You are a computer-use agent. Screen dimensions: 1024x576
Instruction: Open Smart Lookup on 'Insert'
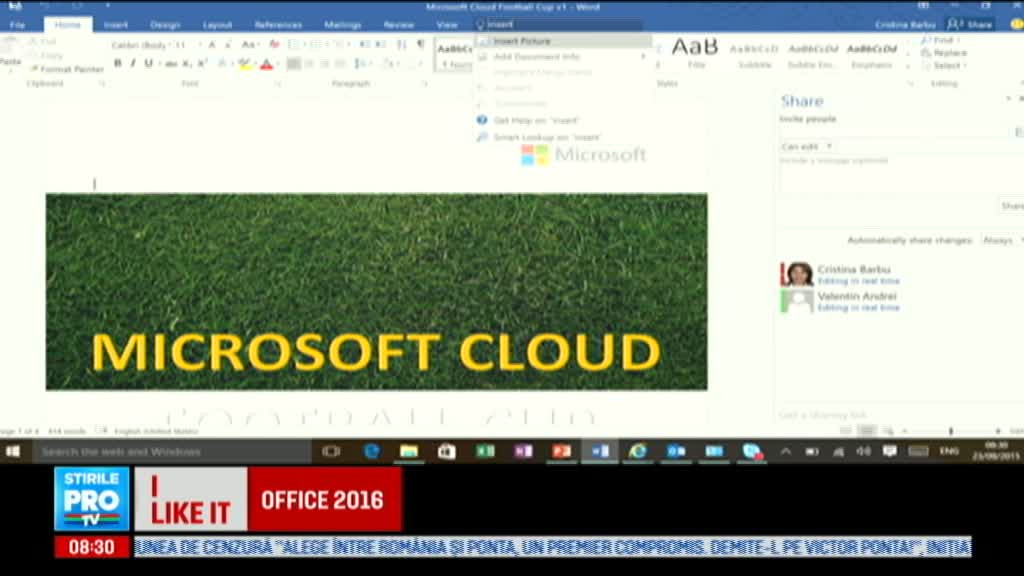pos(546,136)
